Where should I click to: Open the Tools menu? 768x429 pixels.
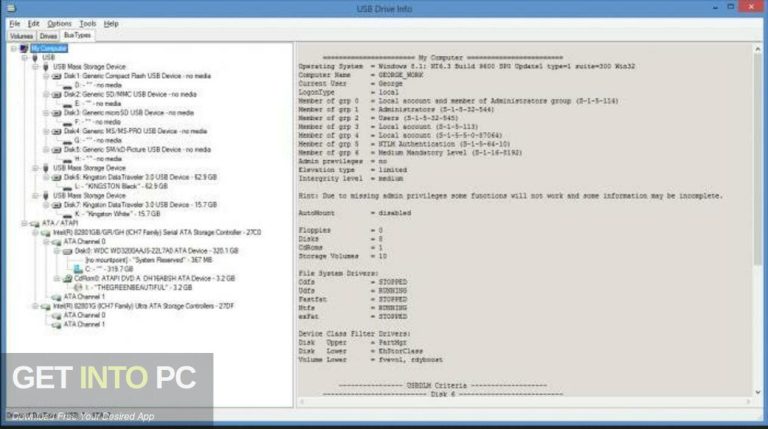(x=88, y=22)
